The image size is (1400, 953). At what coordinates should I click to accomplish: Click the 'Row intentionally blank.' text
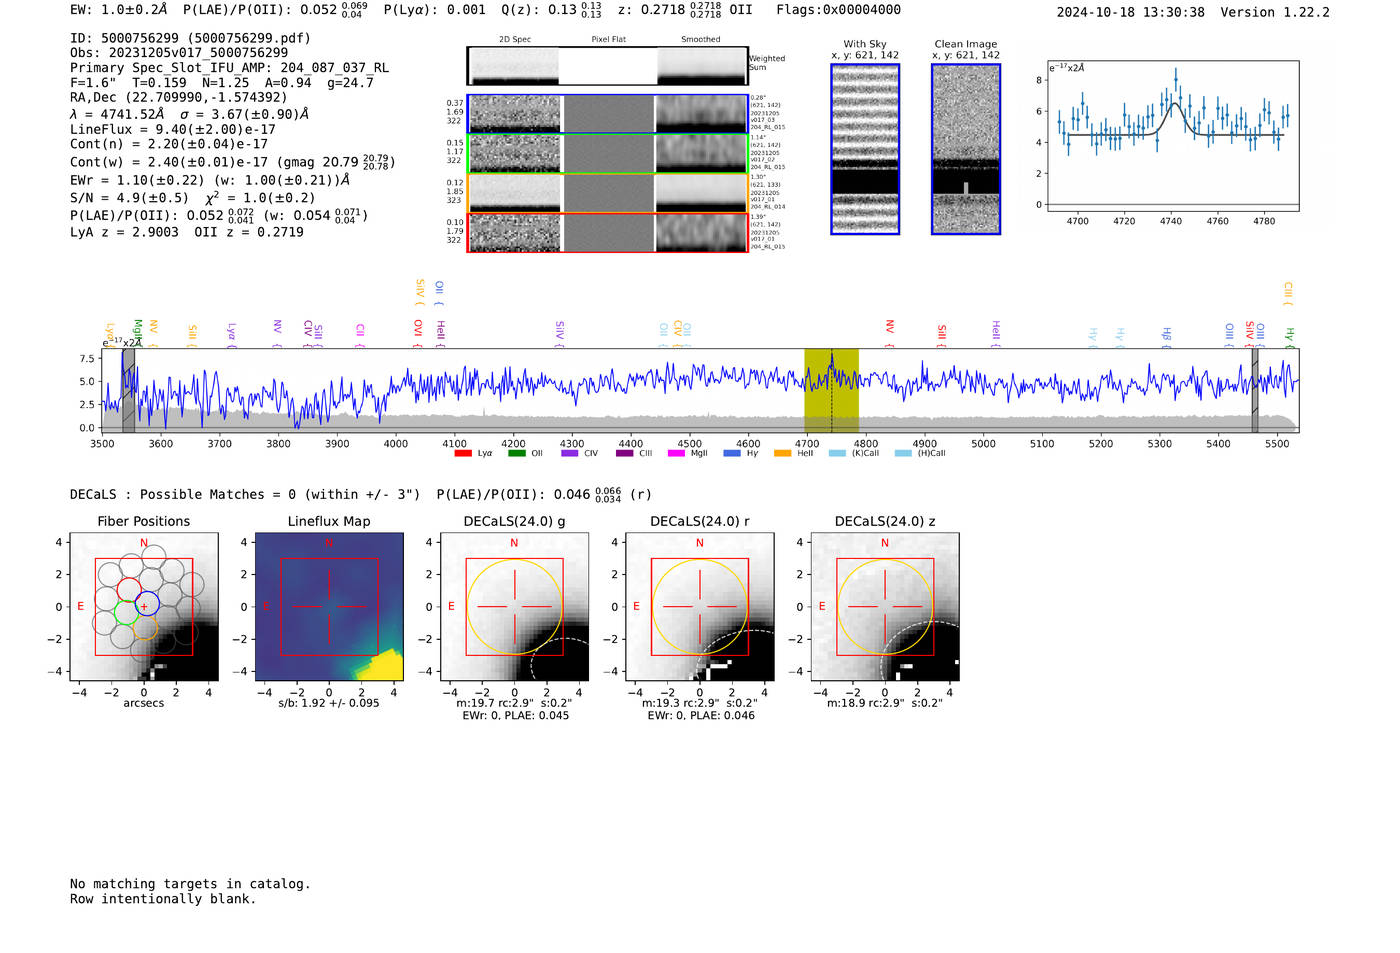point(163,899)
